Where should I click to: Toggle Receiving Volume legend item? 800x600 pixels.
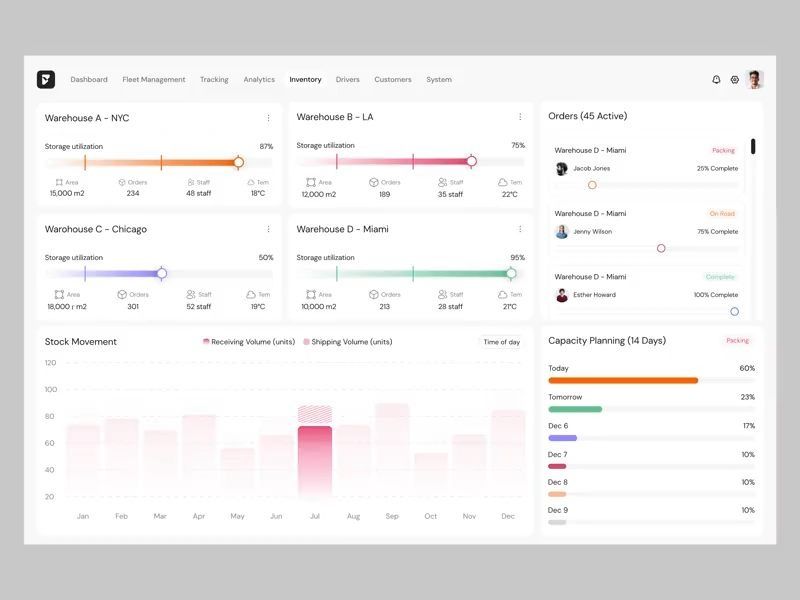point(249,342)
